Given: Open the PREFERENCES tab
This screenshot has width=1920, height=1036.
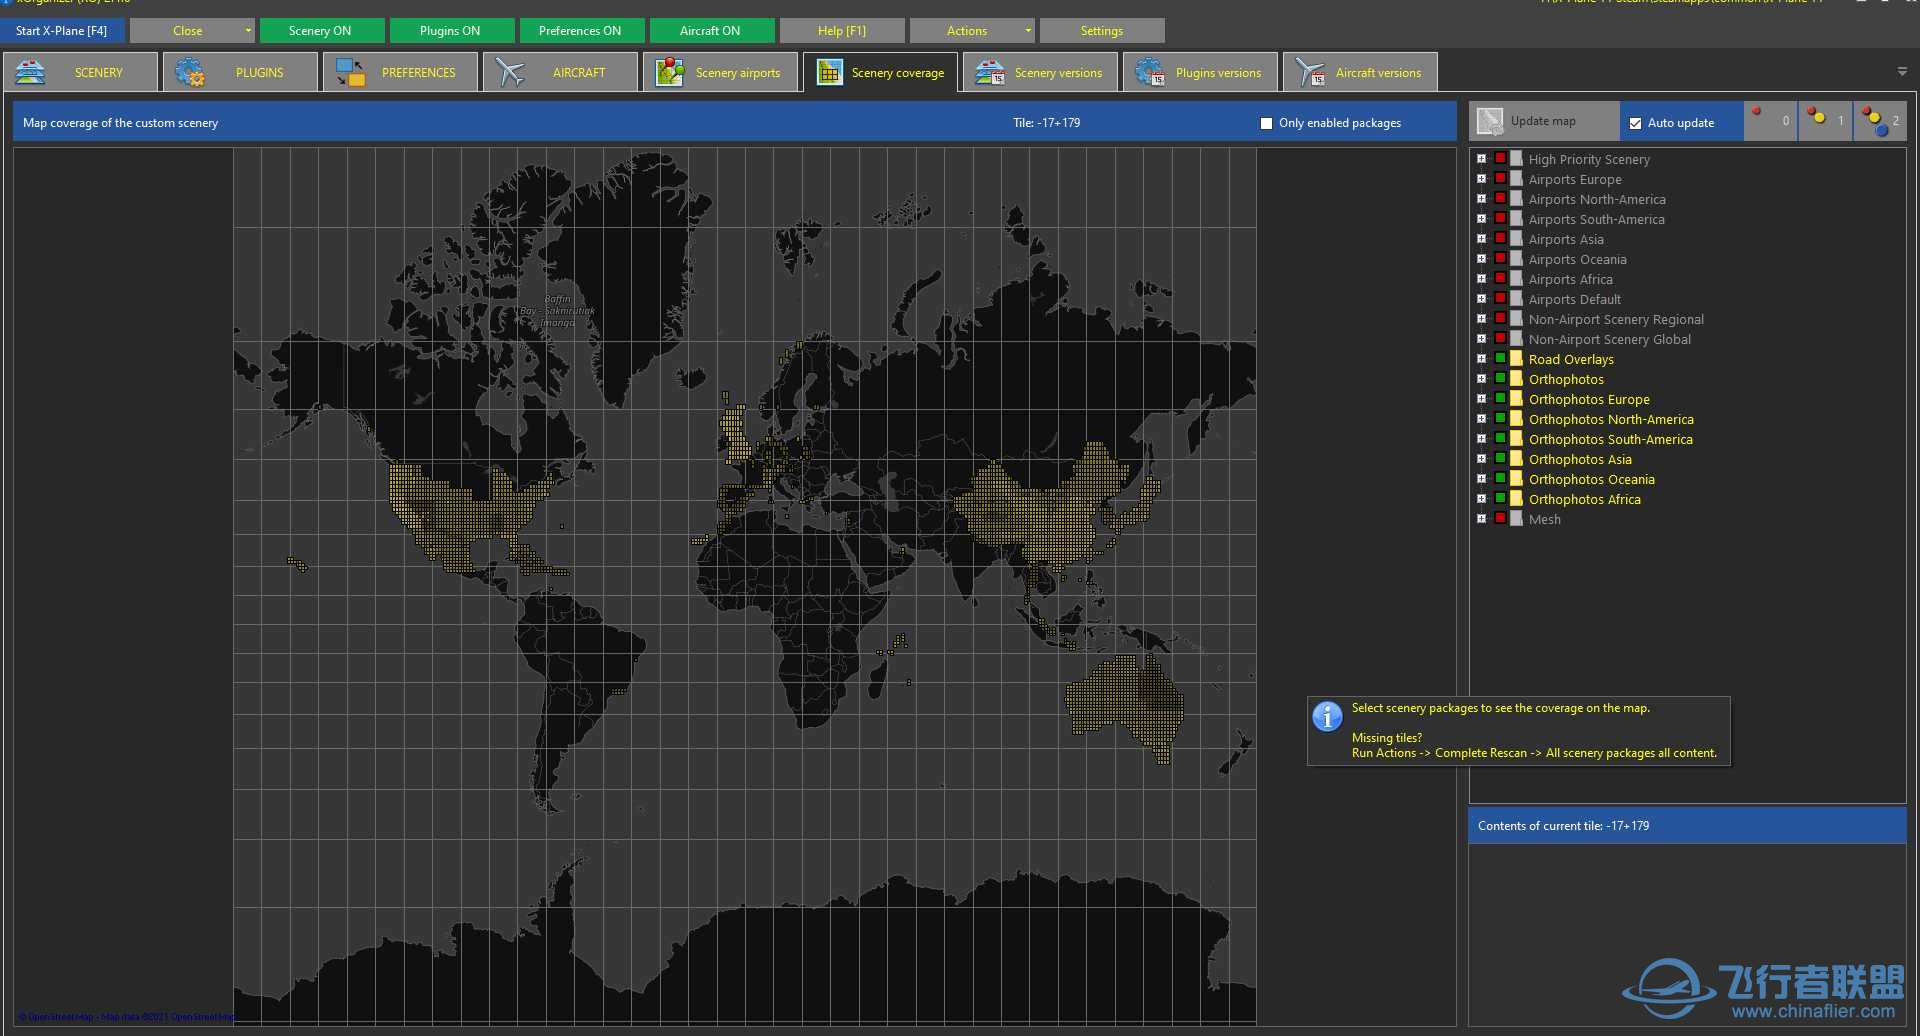Looking at the screenshot, I should coord(400,72).
